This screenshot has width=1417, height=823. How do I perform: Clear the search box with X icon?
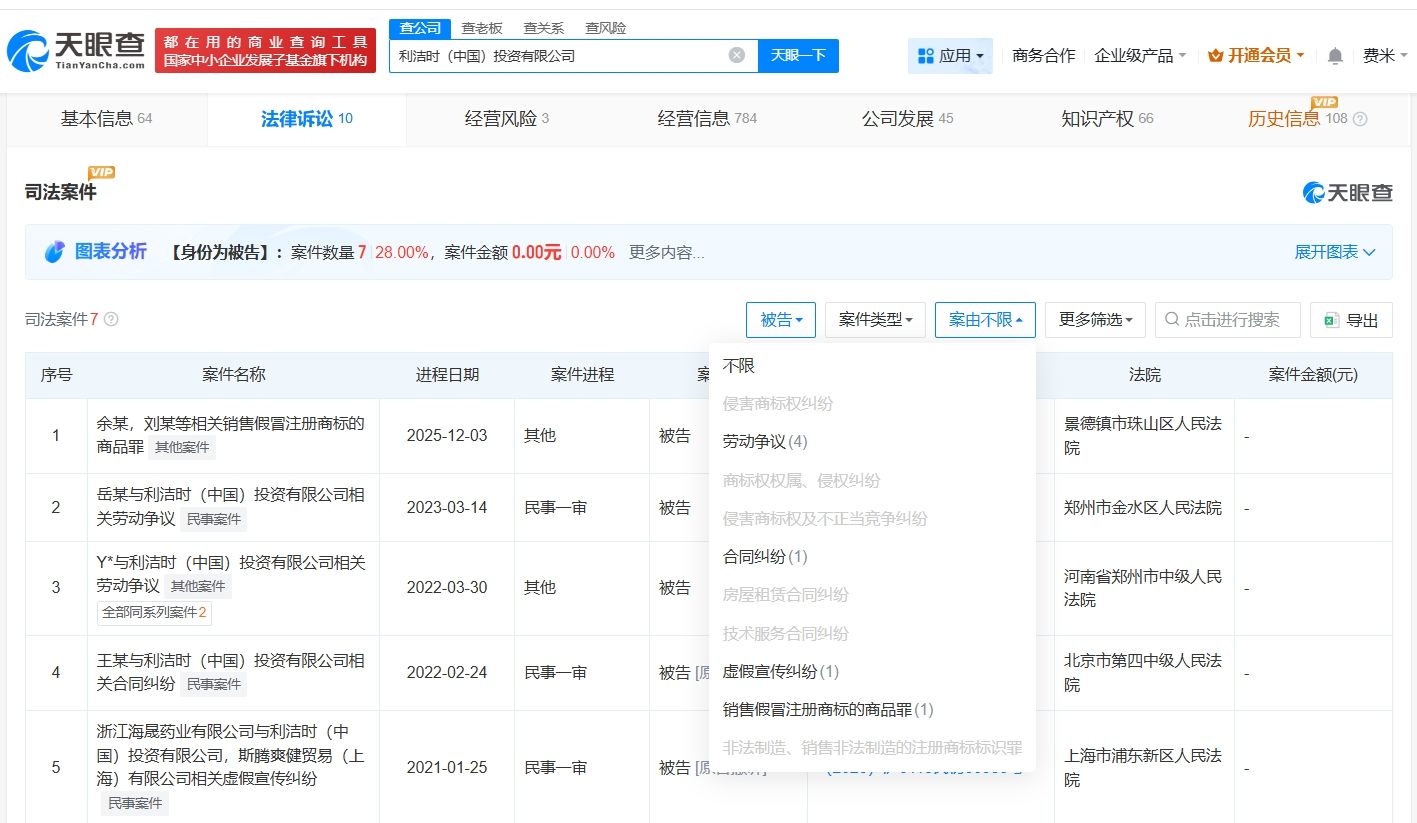(x=737, y=55)
